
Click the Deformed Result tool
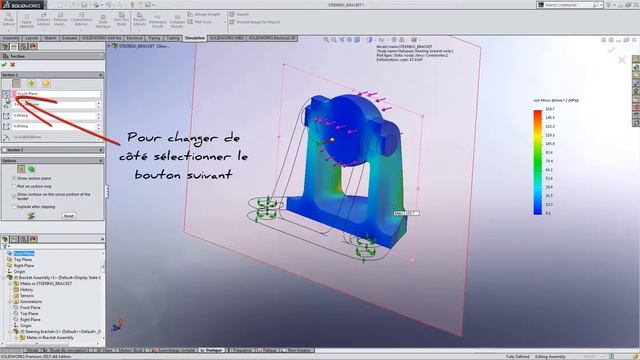tap(158, 20)
